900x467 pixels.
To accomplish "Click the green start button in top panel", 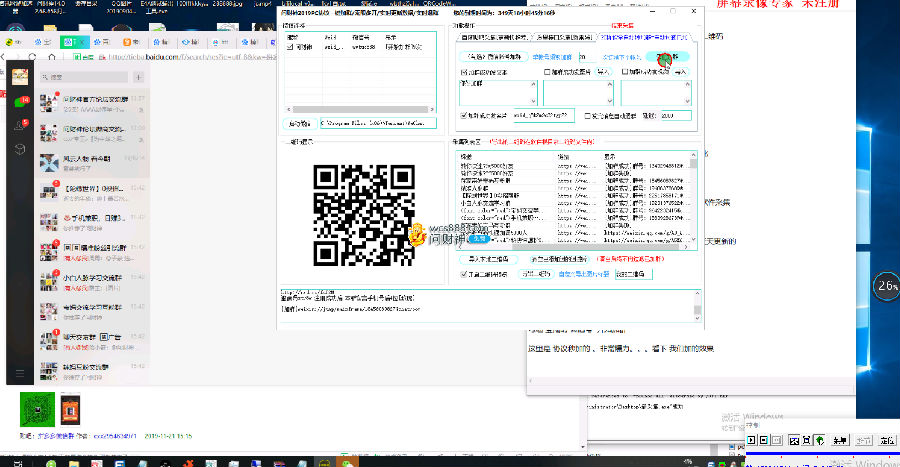I will (x=667, y=57).
